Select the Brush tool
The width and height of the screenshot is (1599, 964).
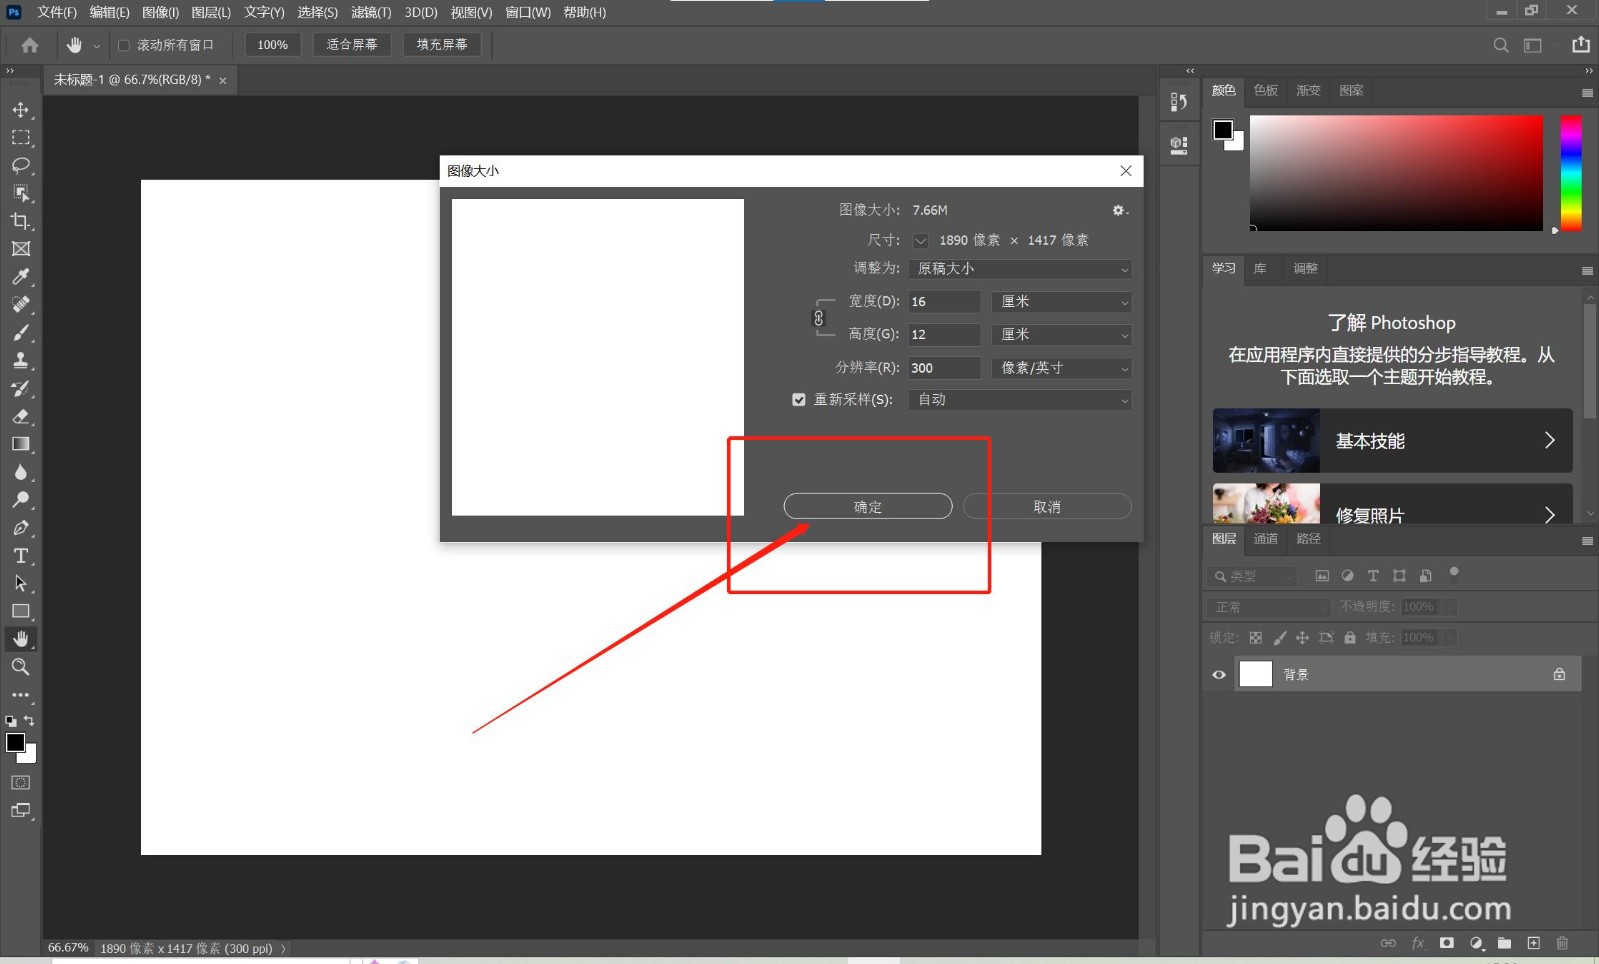(20, 333)
